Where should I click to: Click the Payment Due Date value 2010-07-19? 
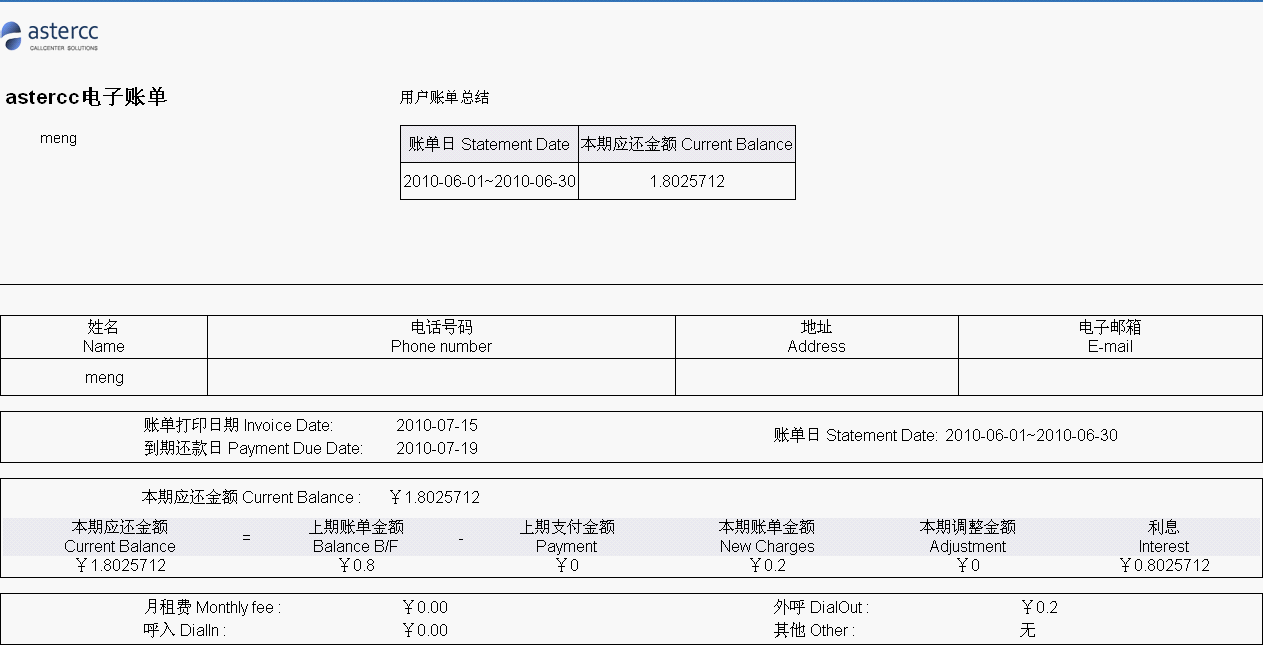point(437,448)
